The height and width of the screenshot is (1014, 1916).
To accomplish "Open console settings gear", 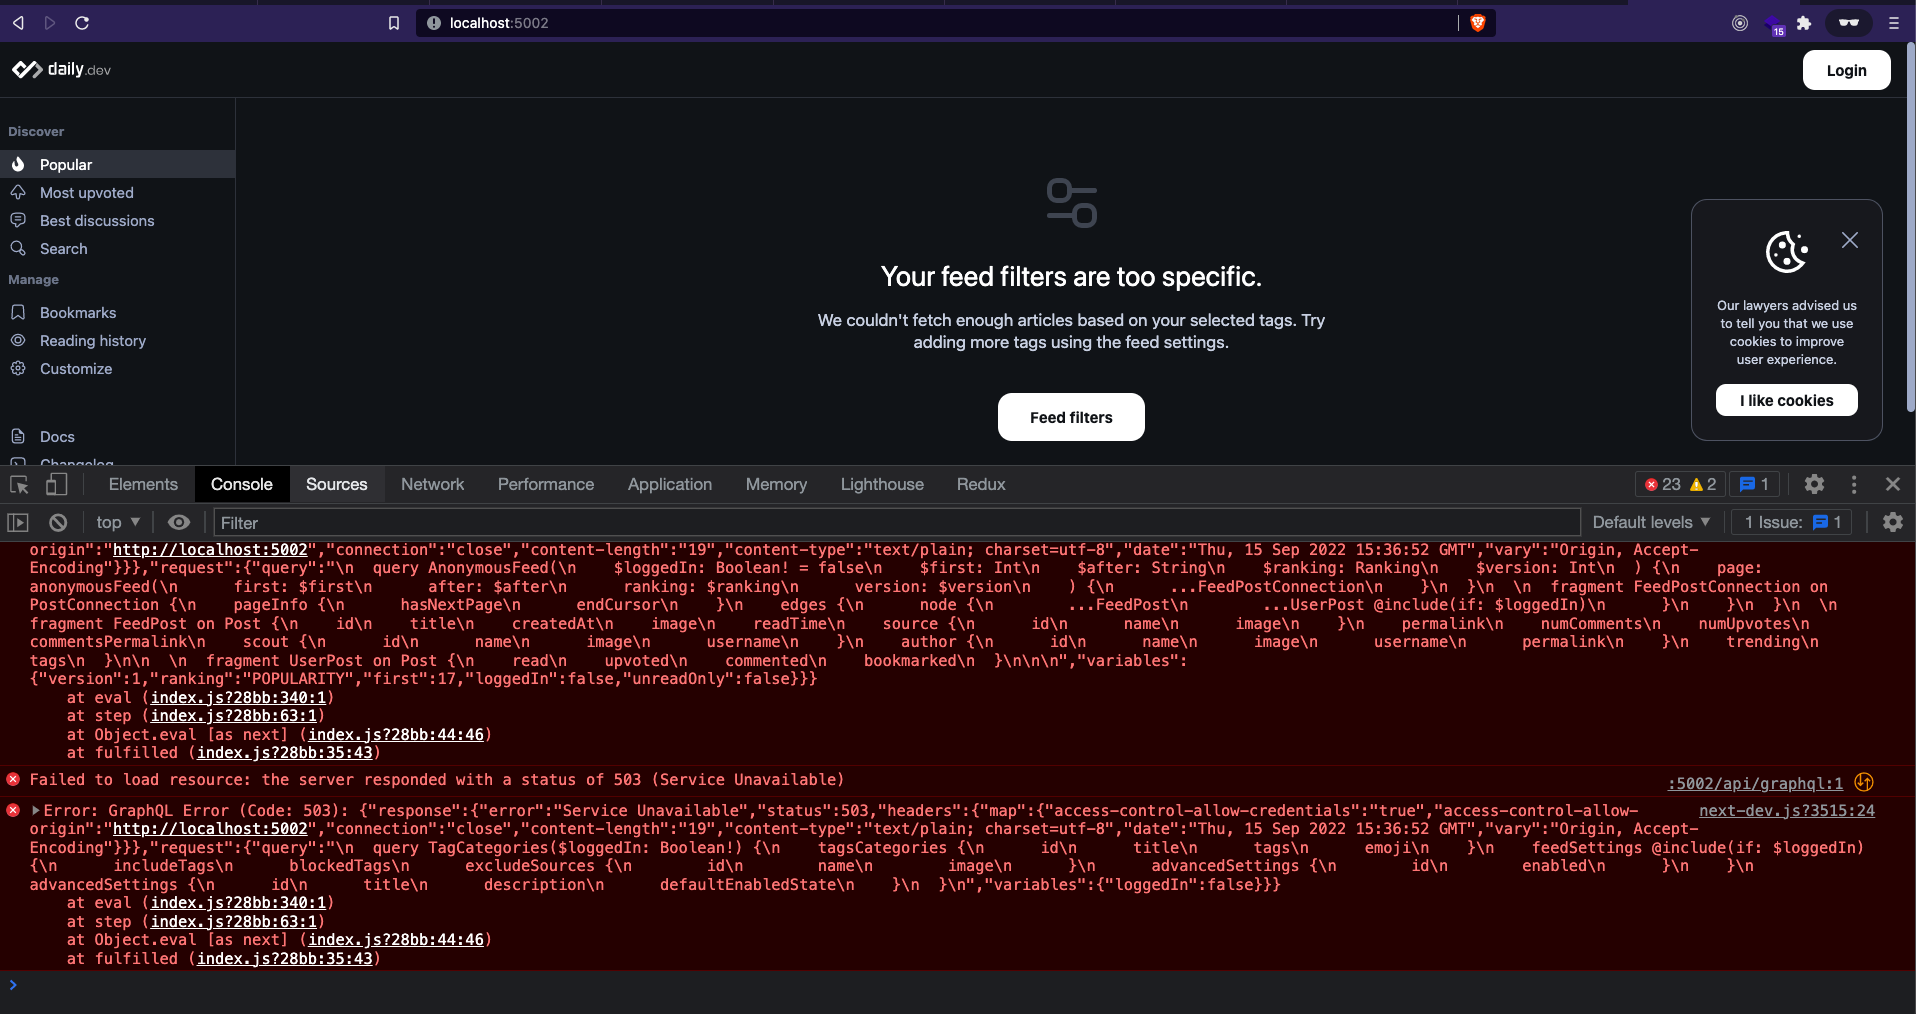I will tap(1892, 522).
